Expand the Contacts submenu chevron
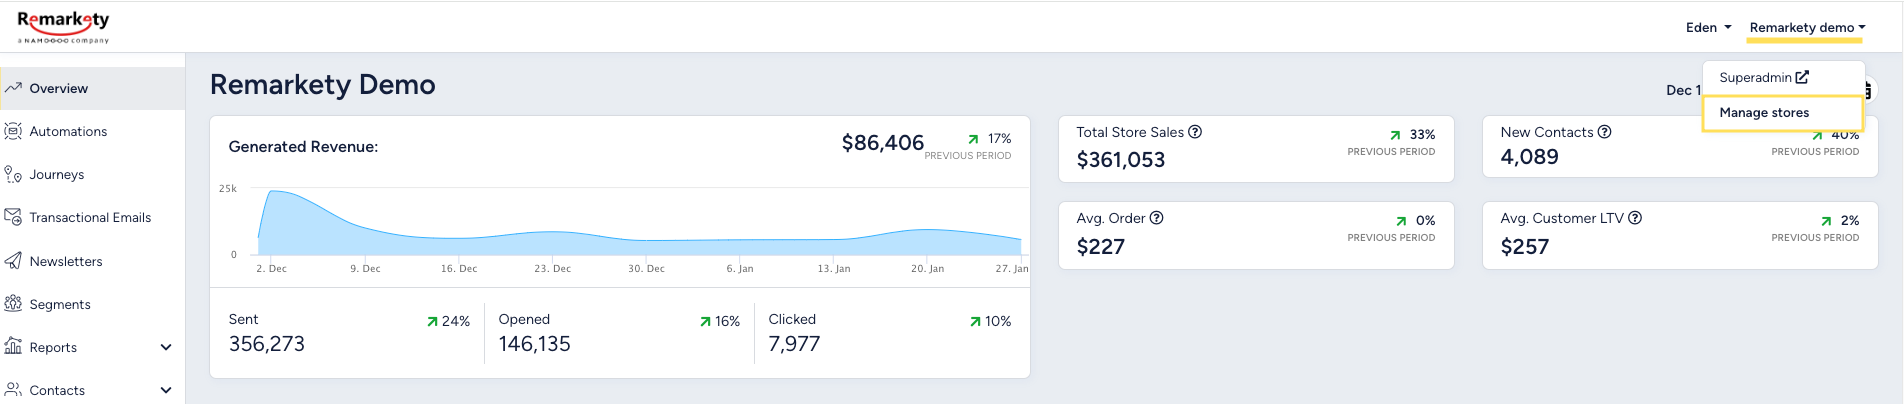This screenshot has height=404, width=1904. (x=166, y=390)
